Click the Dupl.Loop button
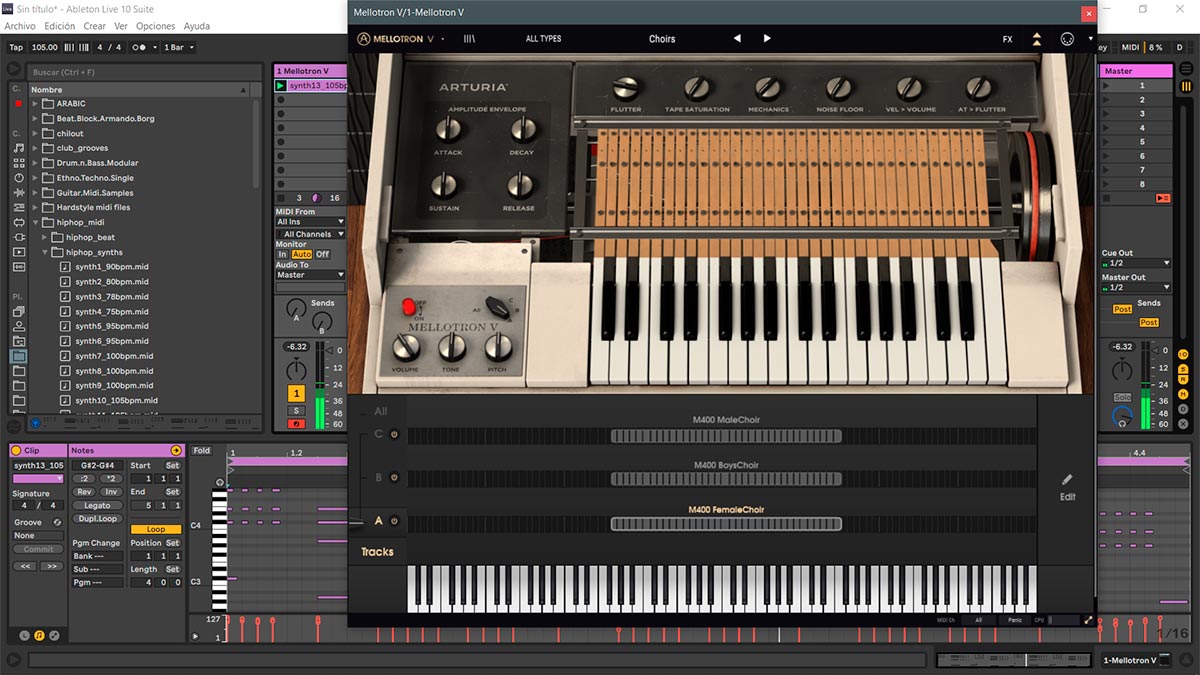 click(x=97, y=518)
